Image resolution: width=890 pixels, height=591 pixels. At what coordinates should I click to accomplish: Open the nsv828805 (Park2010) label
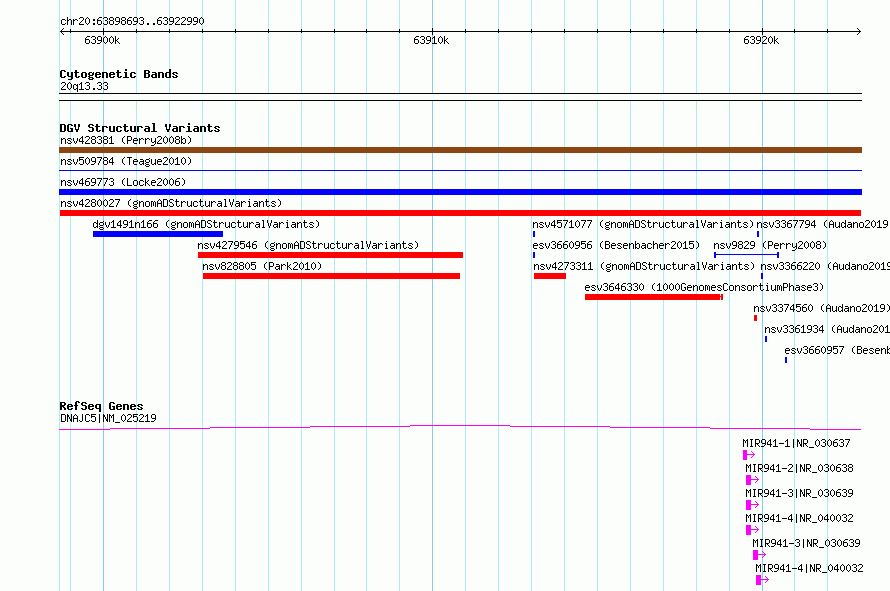point(262,266)
